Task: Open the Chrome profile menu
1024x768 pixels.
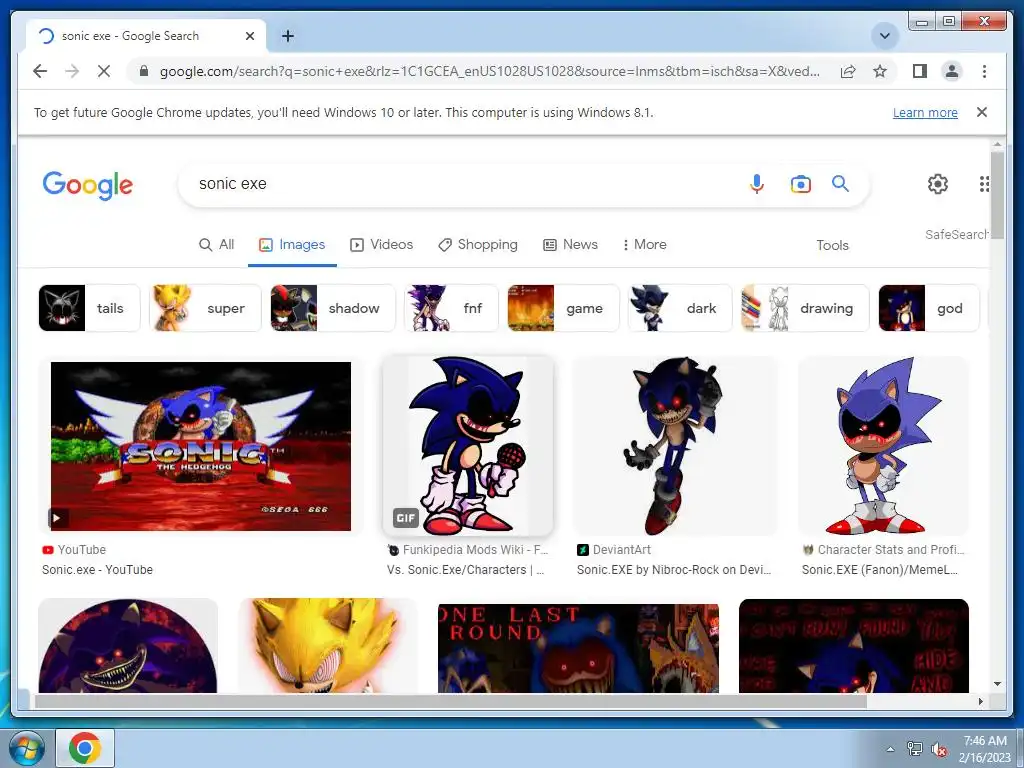Action: click(952, 71)
